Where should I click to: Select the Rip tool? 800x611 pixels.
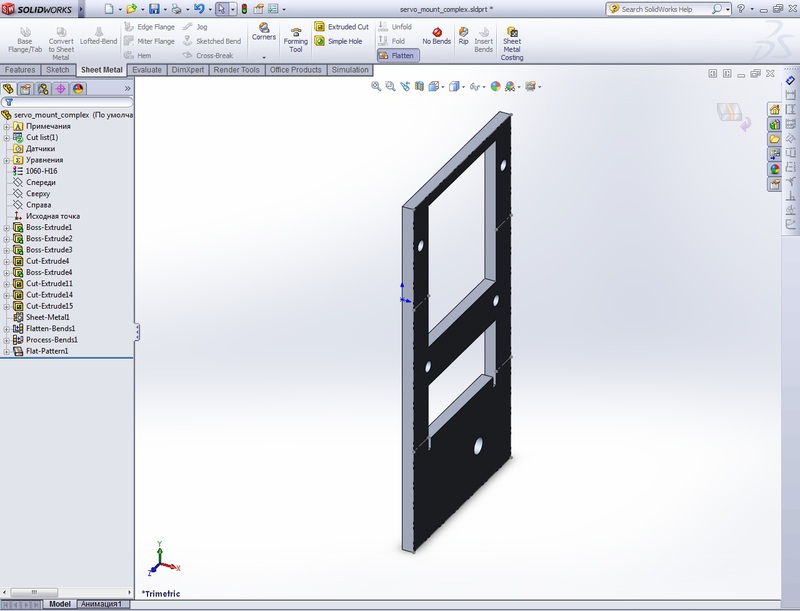click(x=463, y=36)
